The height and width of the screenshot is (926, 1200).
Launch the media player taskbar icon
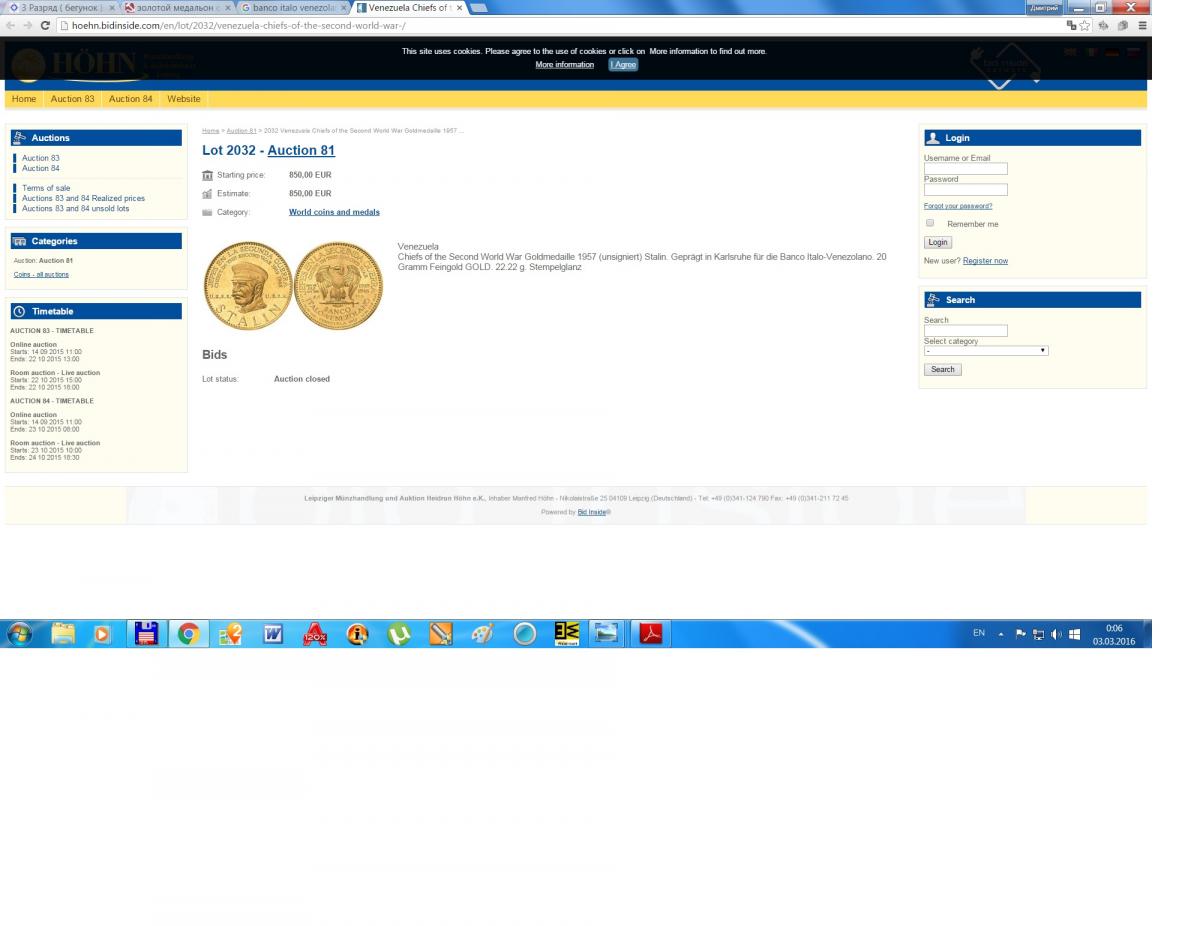coord(102,633)
